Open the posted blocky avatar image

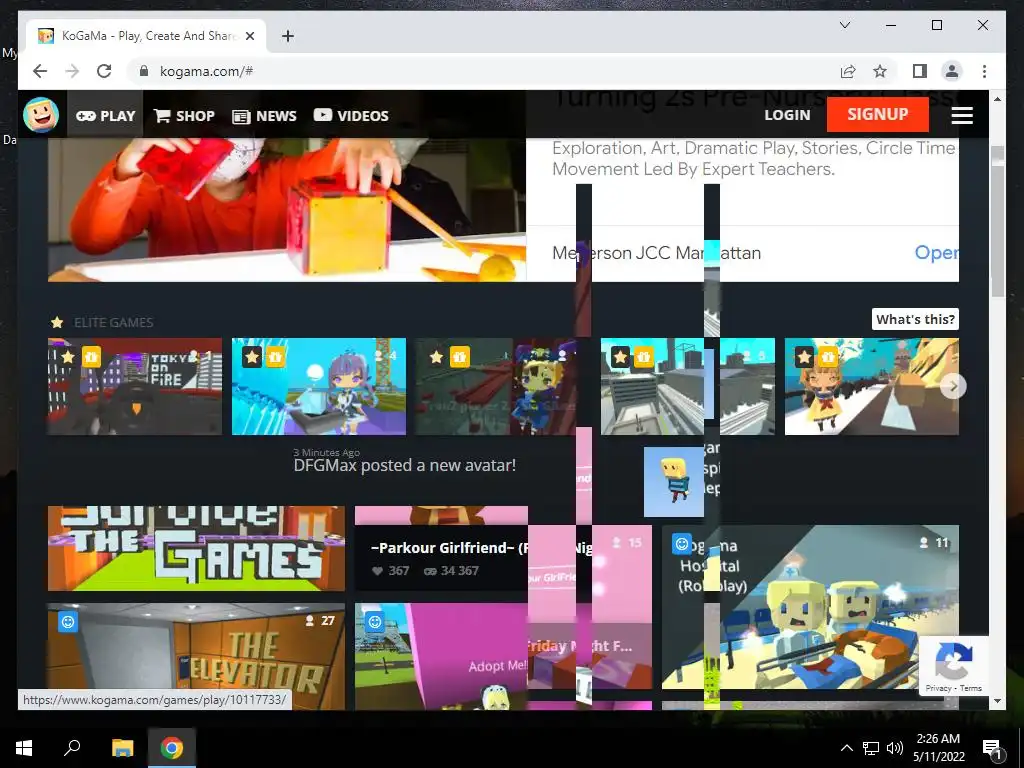pos(673,482)
